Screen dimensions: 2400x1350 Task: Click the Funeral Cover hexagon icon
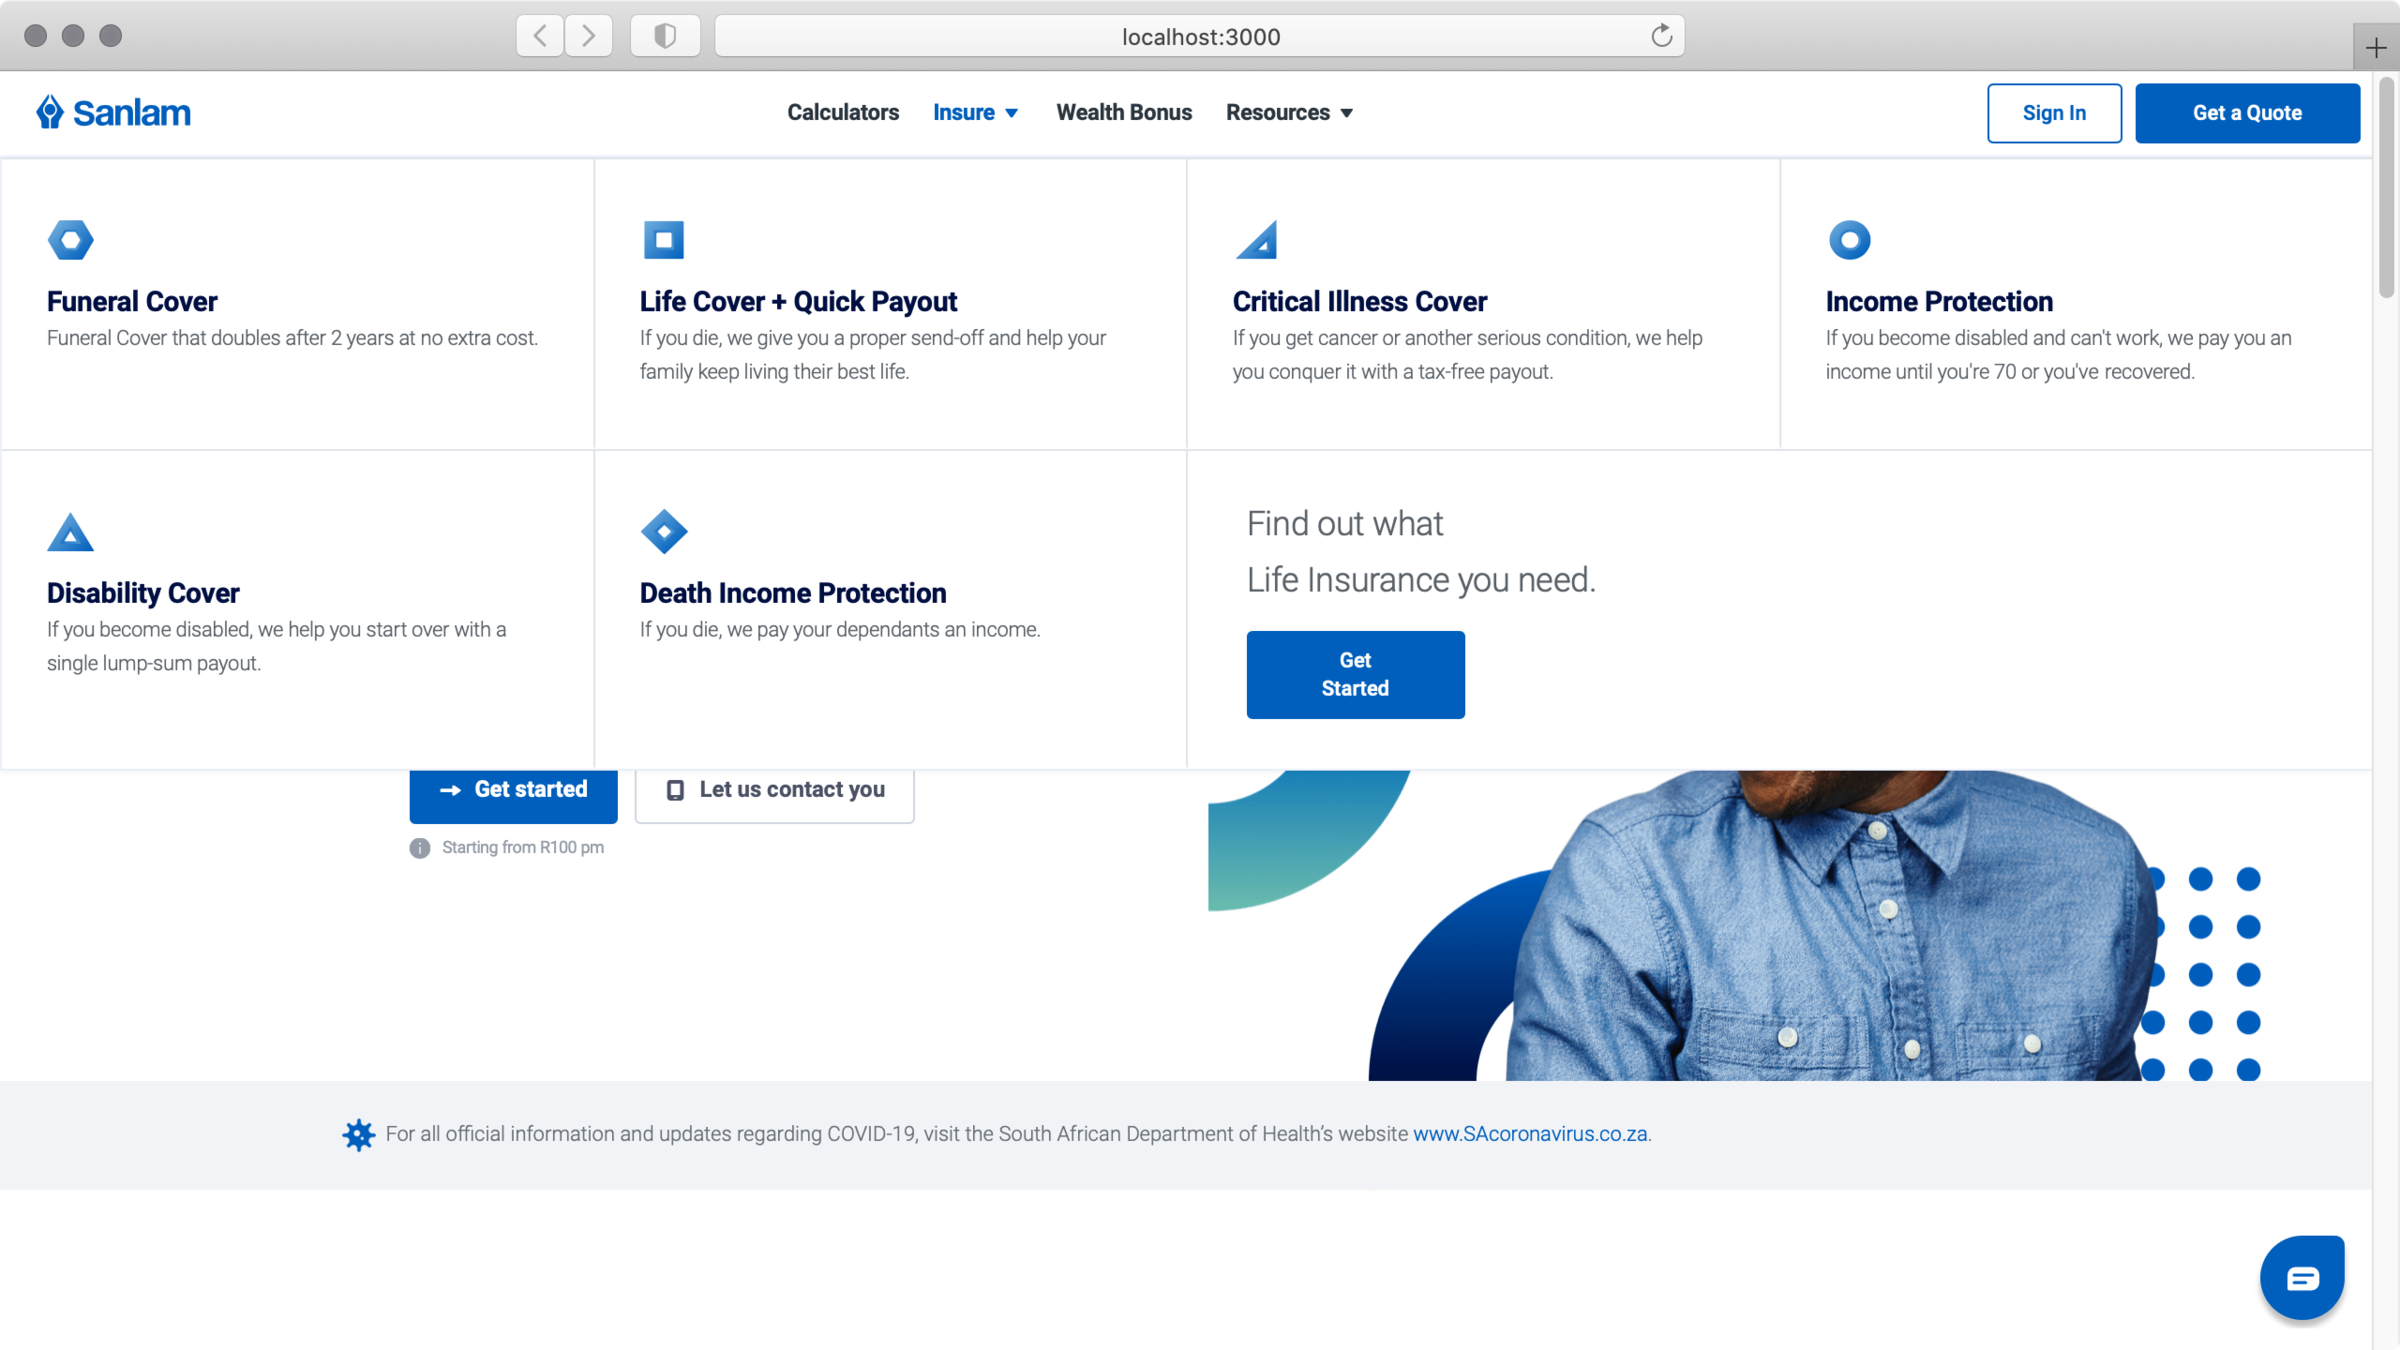click(x=70, y=240)
